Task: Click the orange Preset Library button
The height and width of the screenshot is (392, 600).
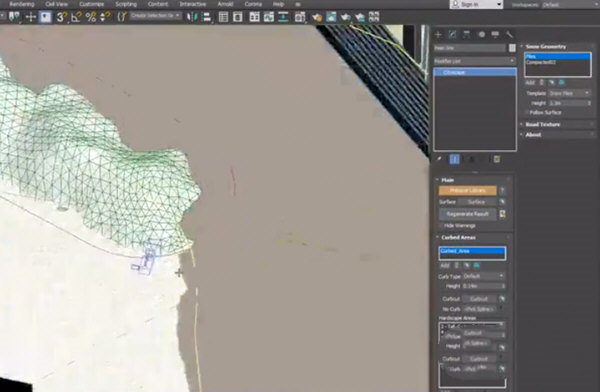Action: [468, 190]
